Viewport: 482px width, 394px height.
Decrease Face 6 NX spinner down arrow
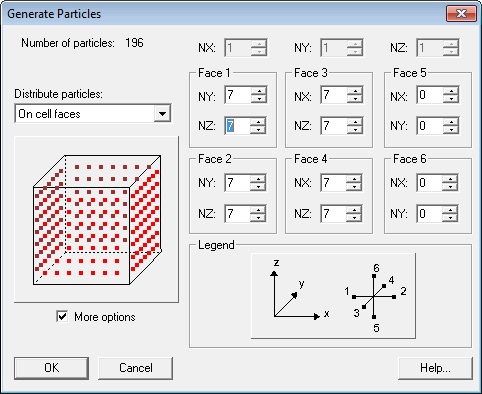point(451,187)
